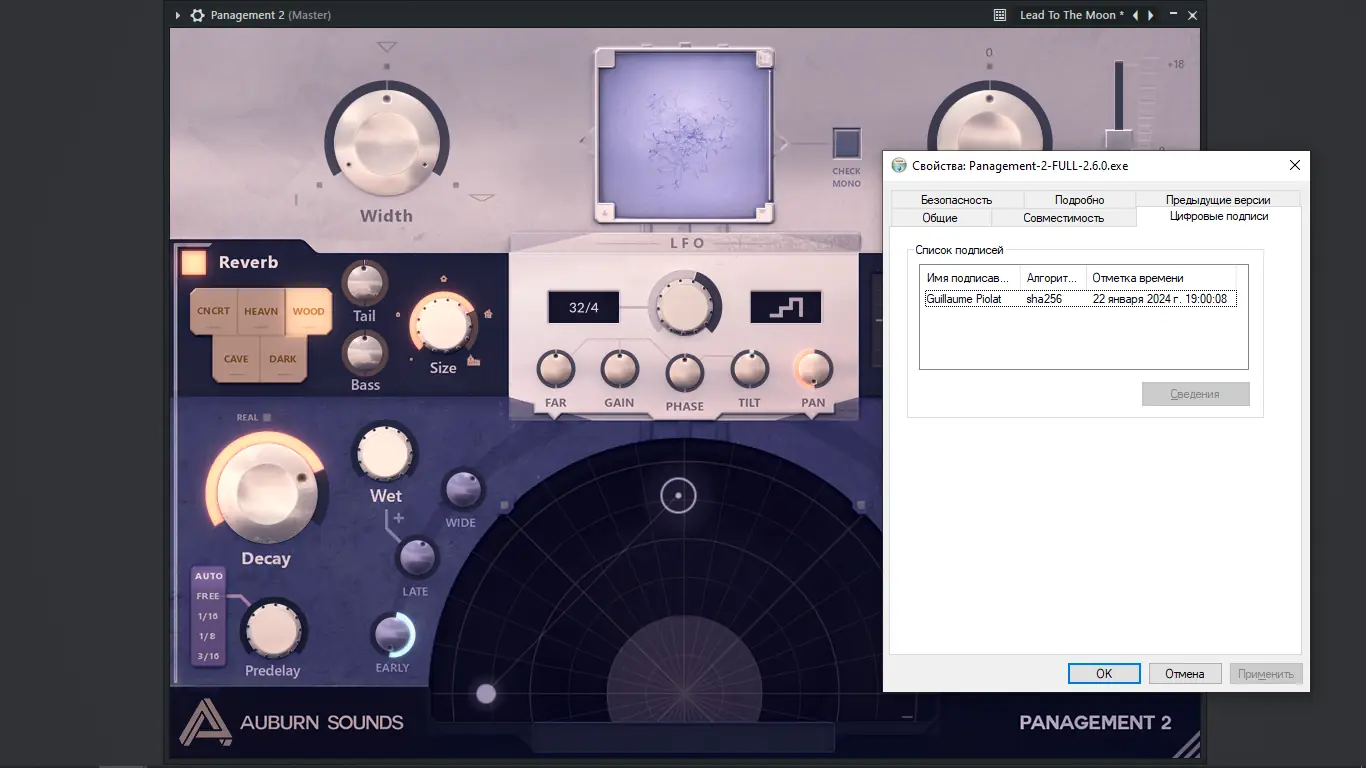This screenshot has height=768, width=1366.
Task: Open the LFO rate 32/4 selector
Action: point(583,307)
